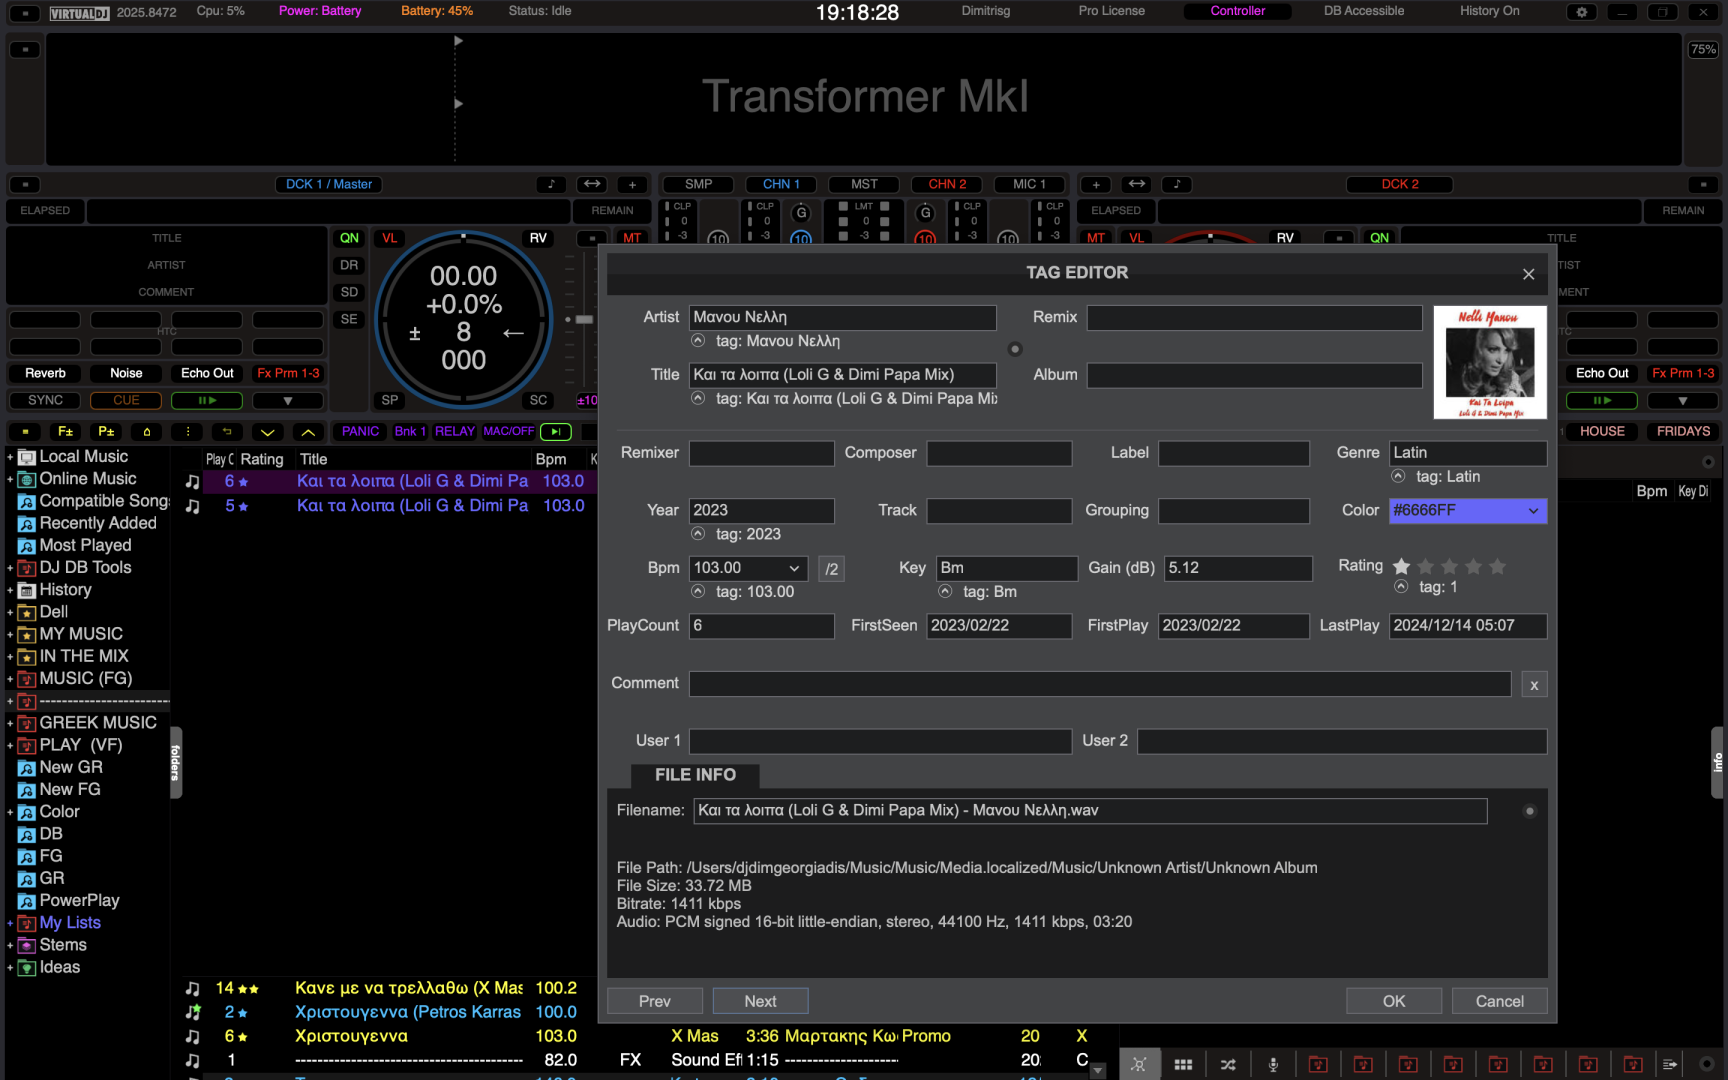1728x1080 pixels.
Task: Click the double-arrow icon on deck 2 header
Action: tap(1137, 184)
